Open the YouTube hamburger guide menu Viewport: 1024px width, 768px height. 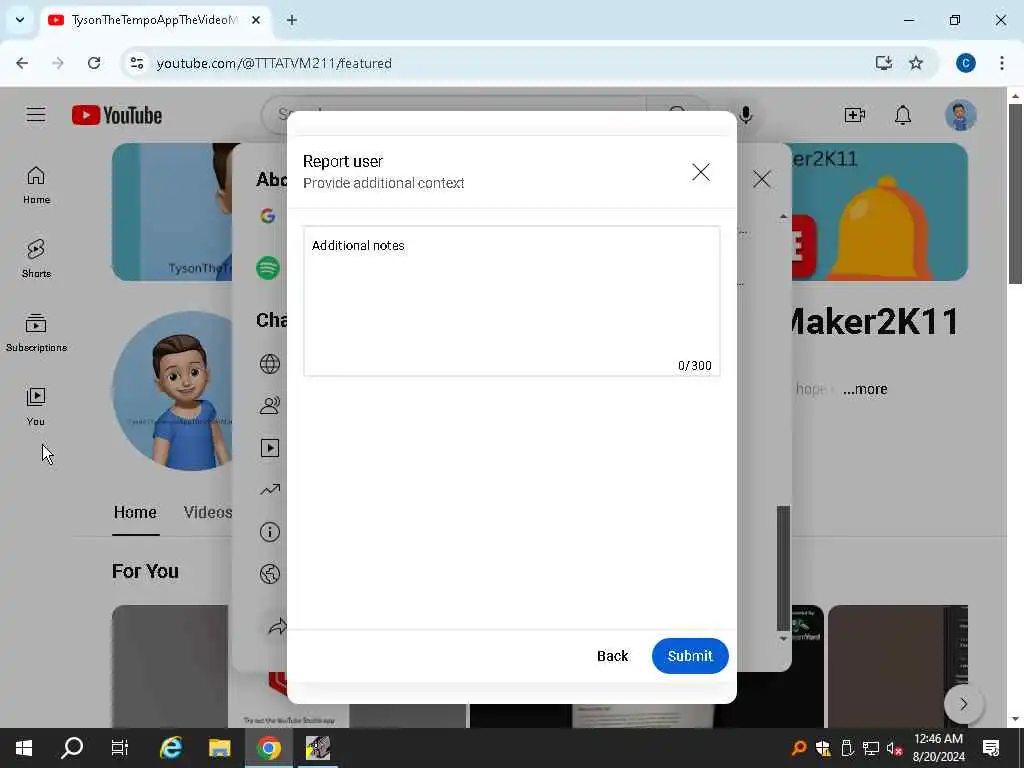click(36, 115)
